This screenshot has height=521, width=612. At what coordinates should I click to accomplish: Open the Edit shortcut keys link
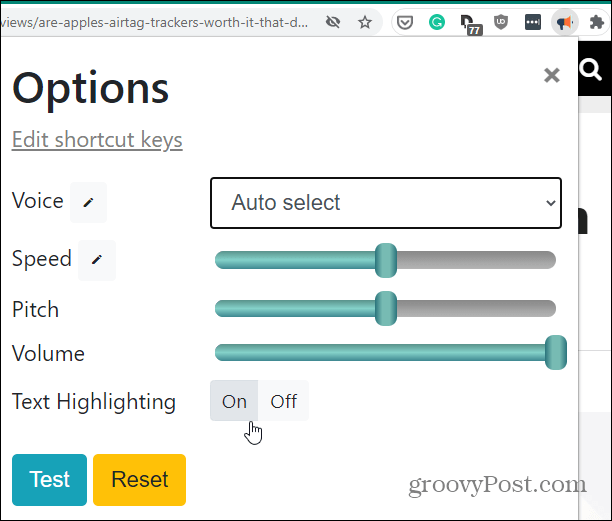point(97,140)
